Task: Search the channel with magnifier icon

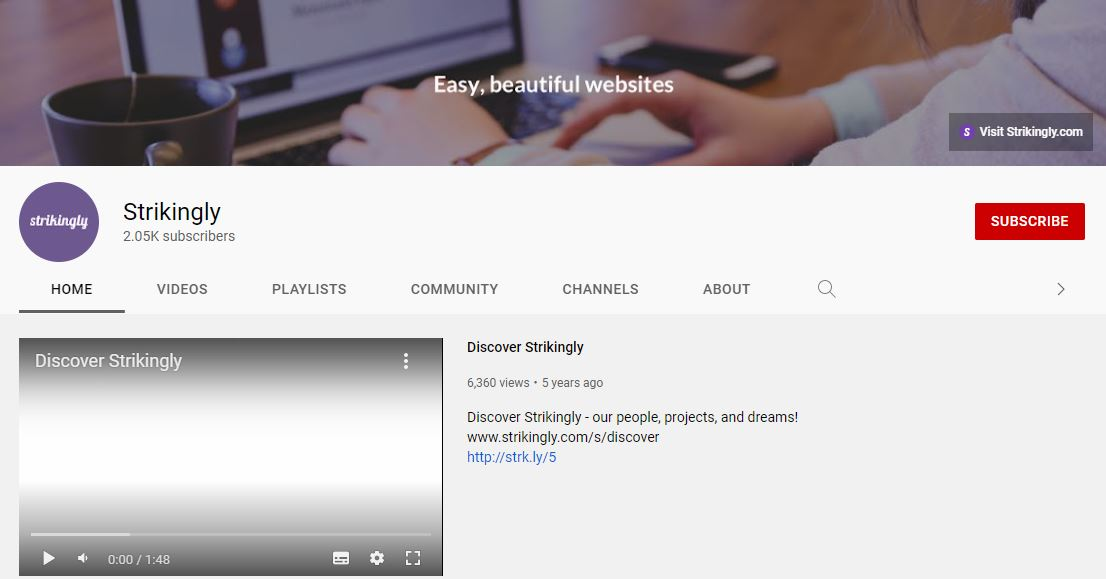Action: click(x=826, y=289)
